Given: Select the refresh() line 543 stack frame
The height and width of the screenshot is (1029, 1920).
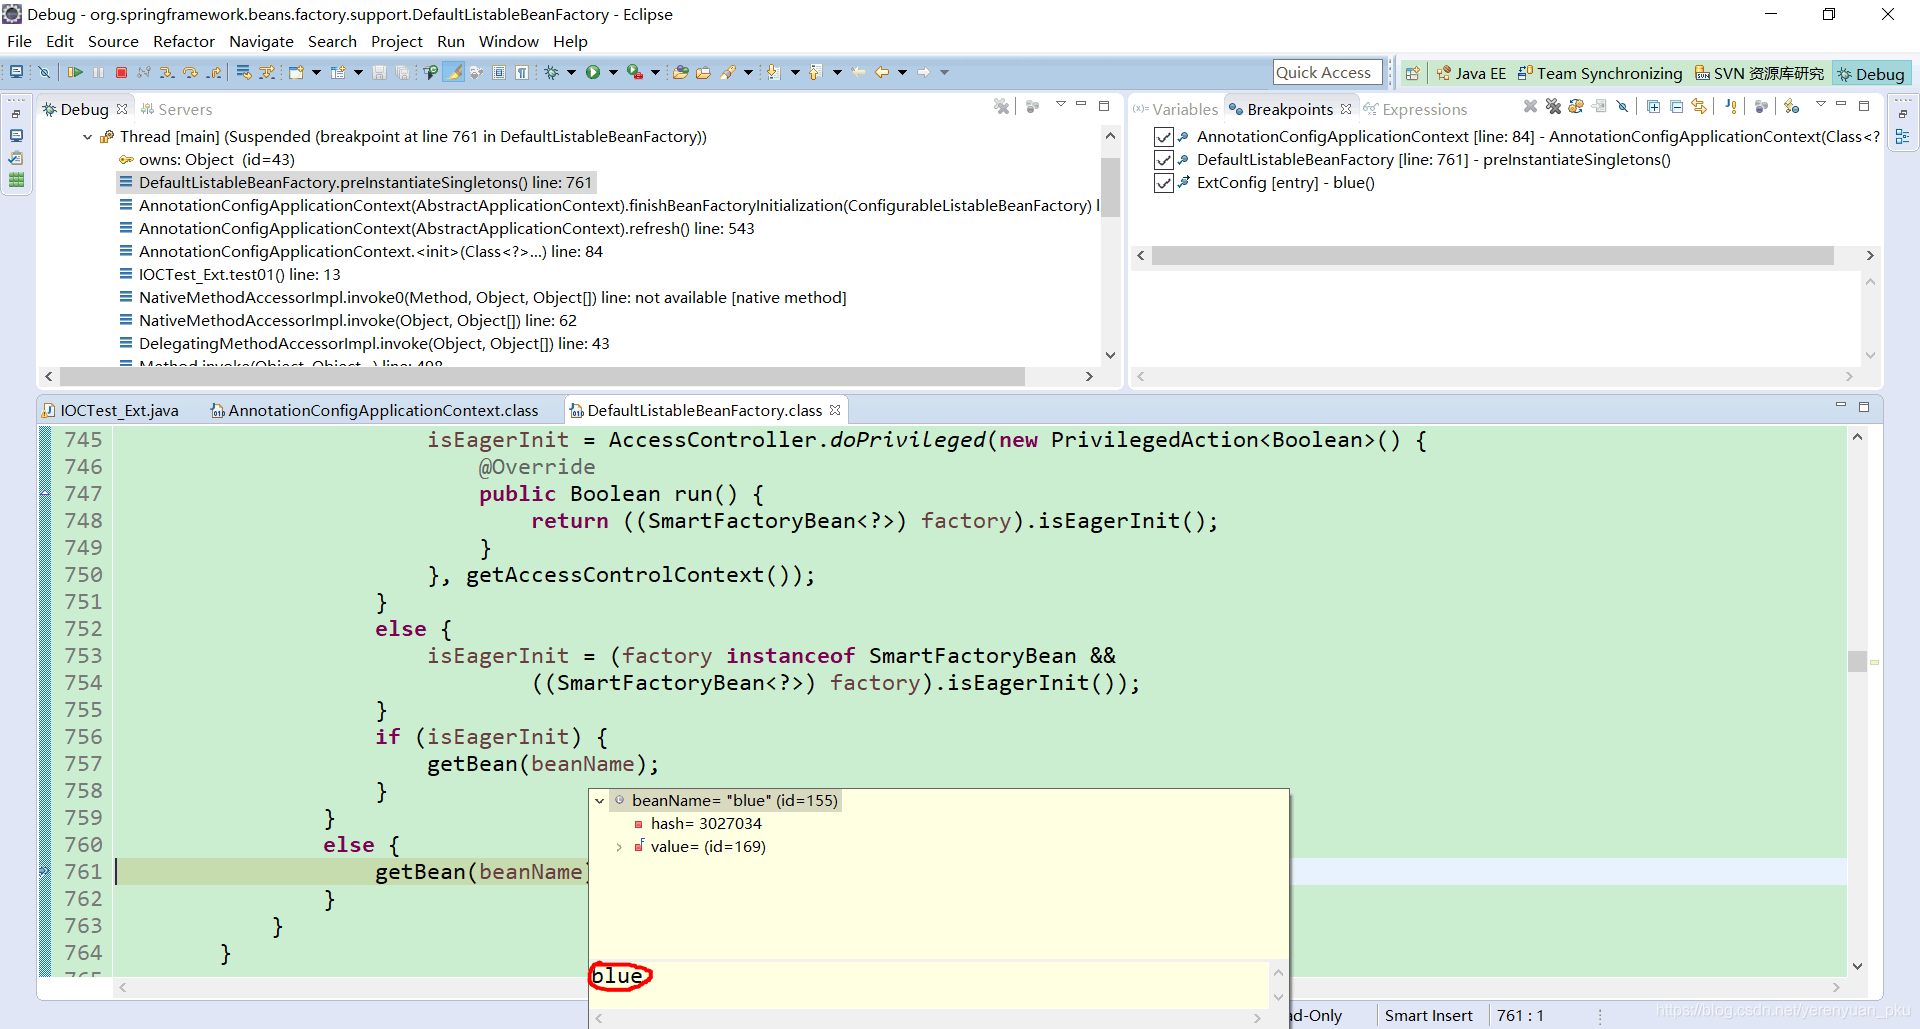Looking at the screenshot, I should click(446, 228).
